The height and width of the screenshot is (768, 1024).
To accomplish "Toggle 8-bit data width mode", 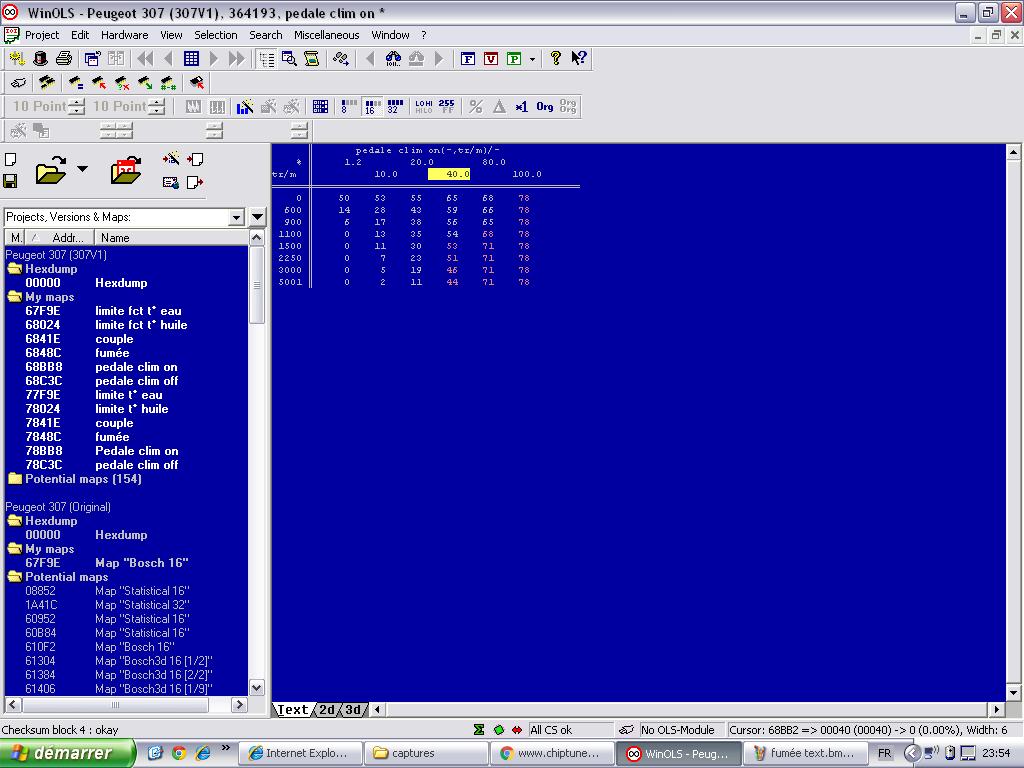I will coord(348,107).
